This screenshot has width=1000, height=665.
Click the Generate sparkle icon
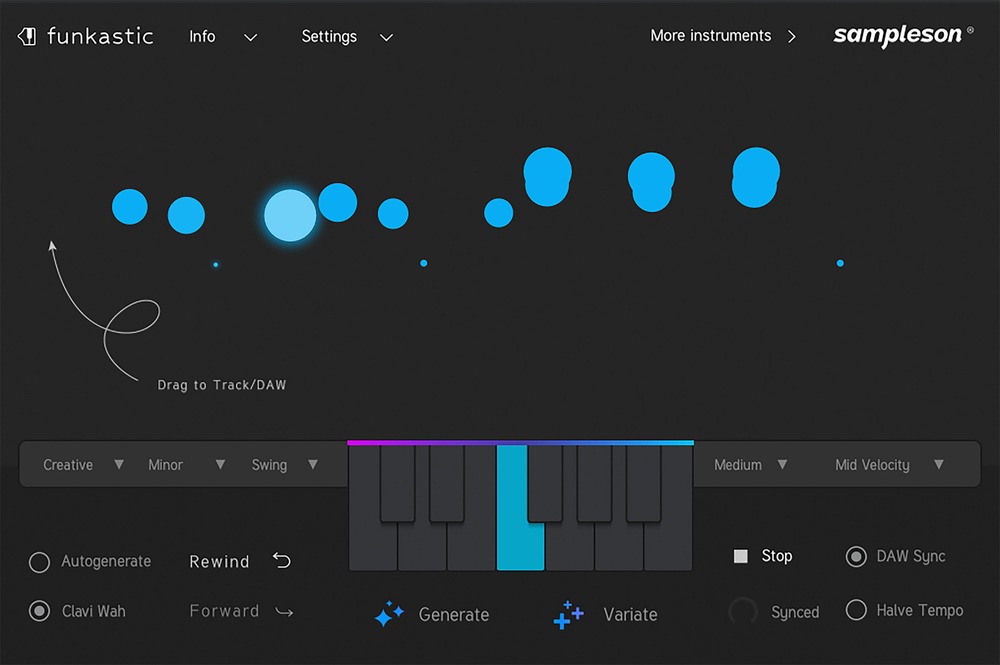tap(389, 614)
